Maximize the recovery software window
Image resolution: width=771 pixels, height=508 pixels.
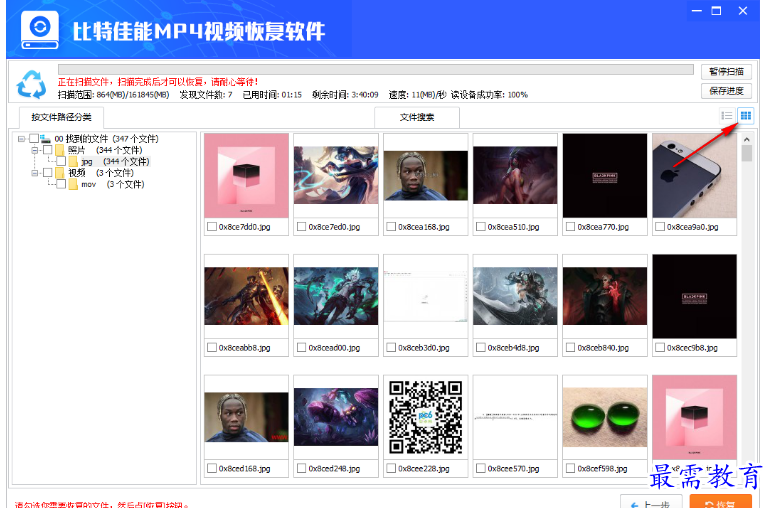coord(716,11)
